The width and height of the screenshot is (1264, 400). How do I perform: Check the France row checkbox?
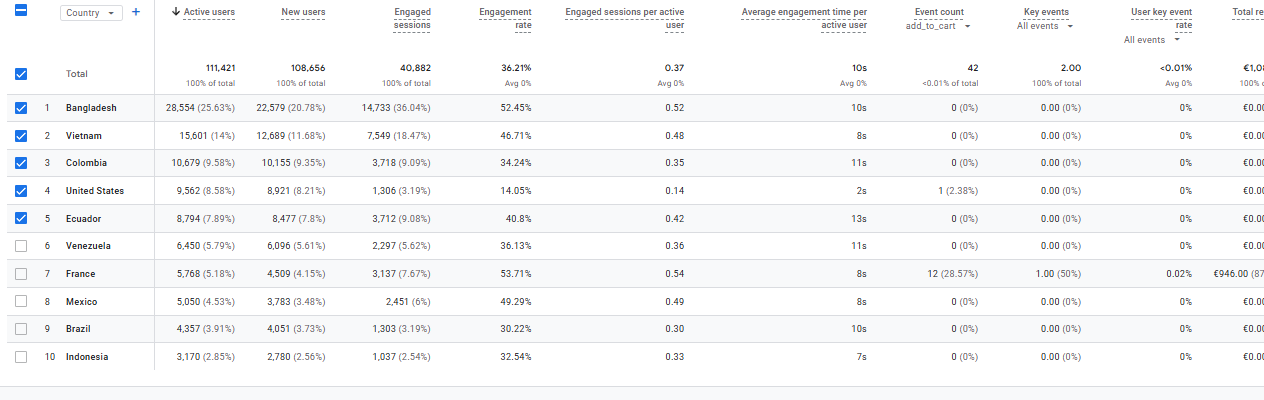tap(21, 274)
